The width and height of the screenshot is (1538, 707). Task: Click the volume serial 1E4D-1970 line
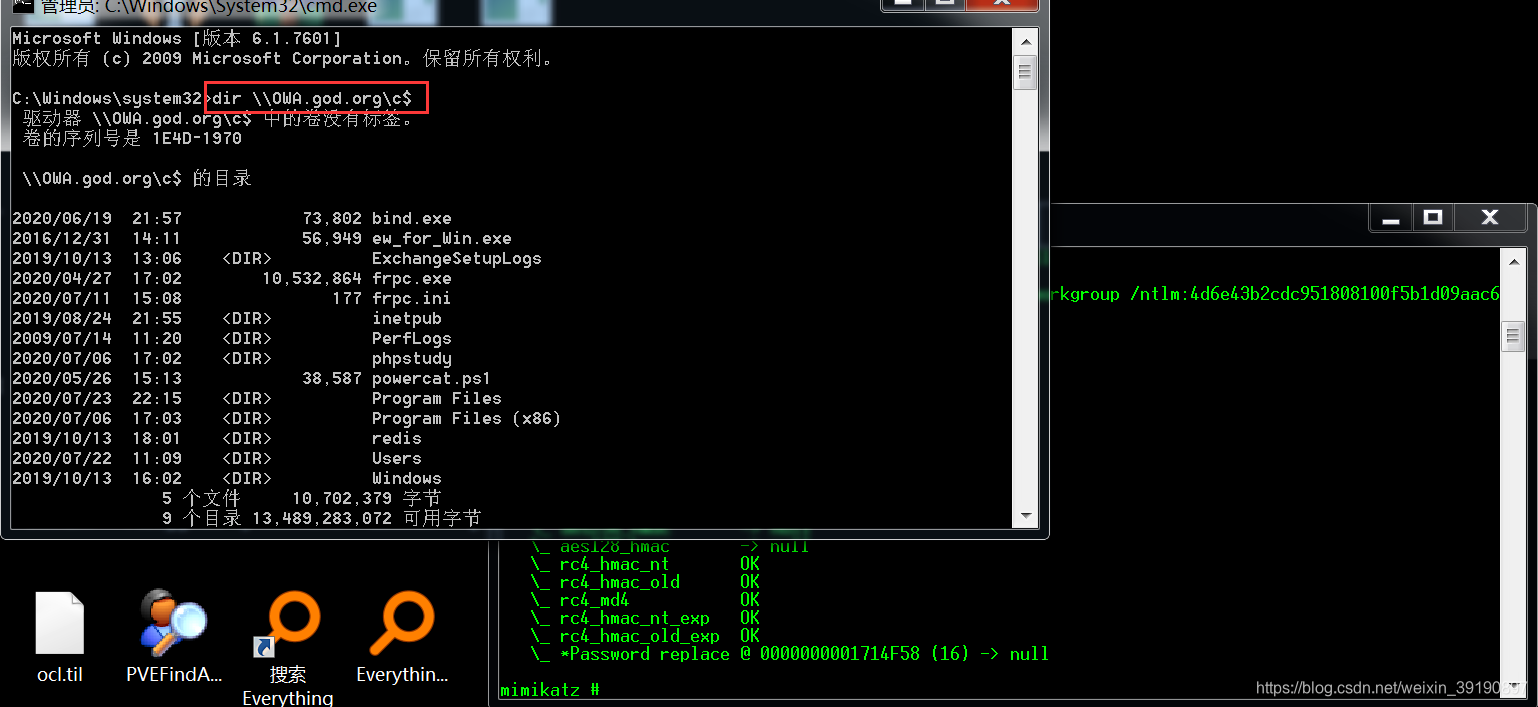132,138
